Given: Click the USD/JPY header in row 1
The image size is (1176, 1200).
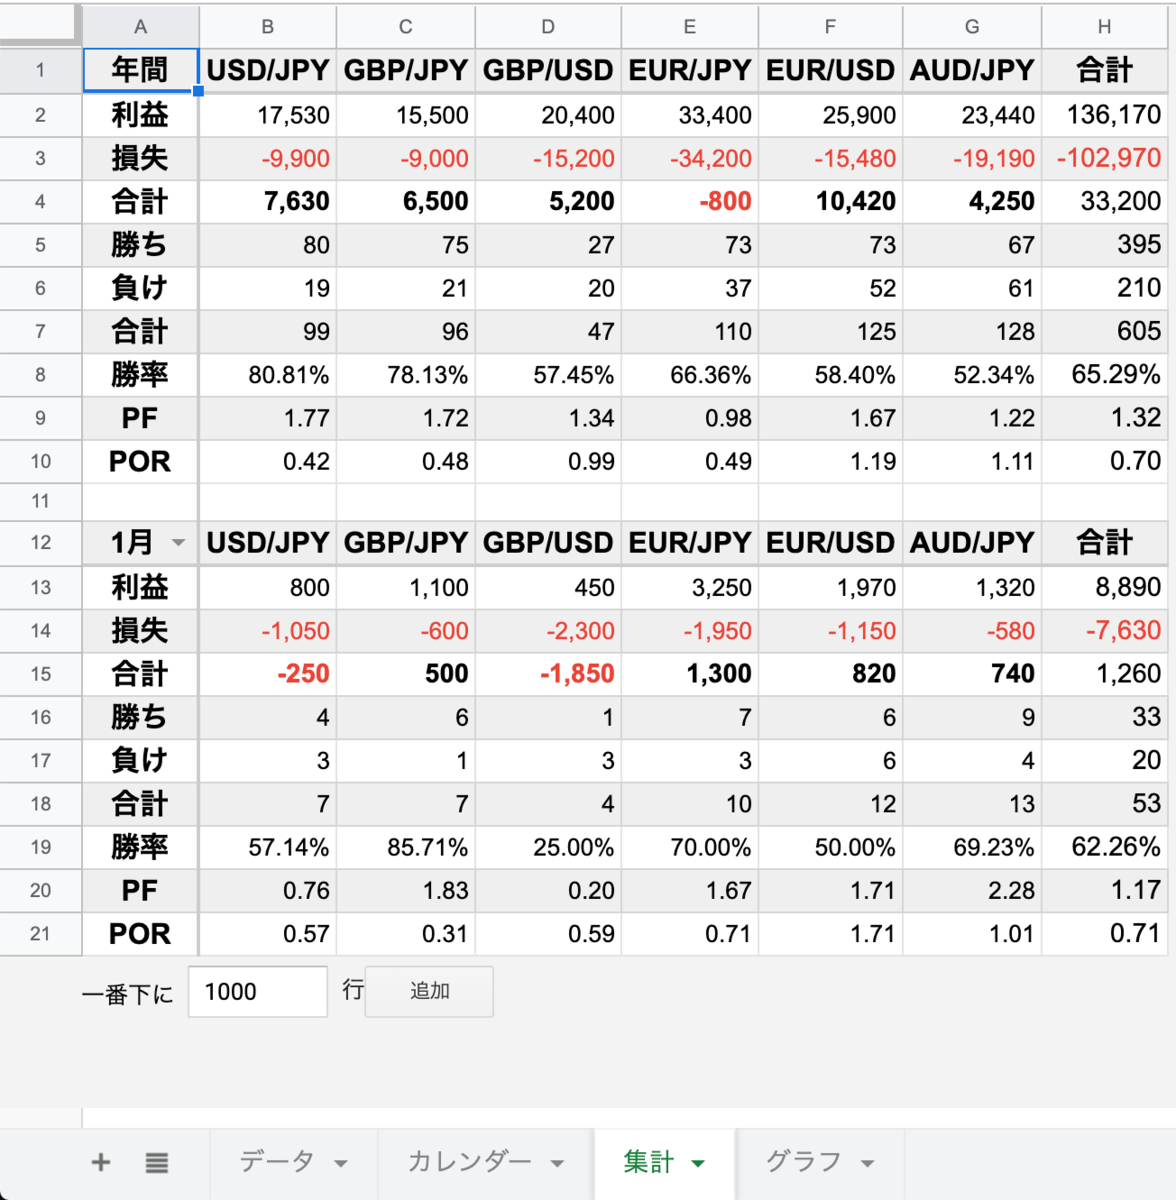Looking at the screenshot, I should pyautogui.click(x=268, y=70).
